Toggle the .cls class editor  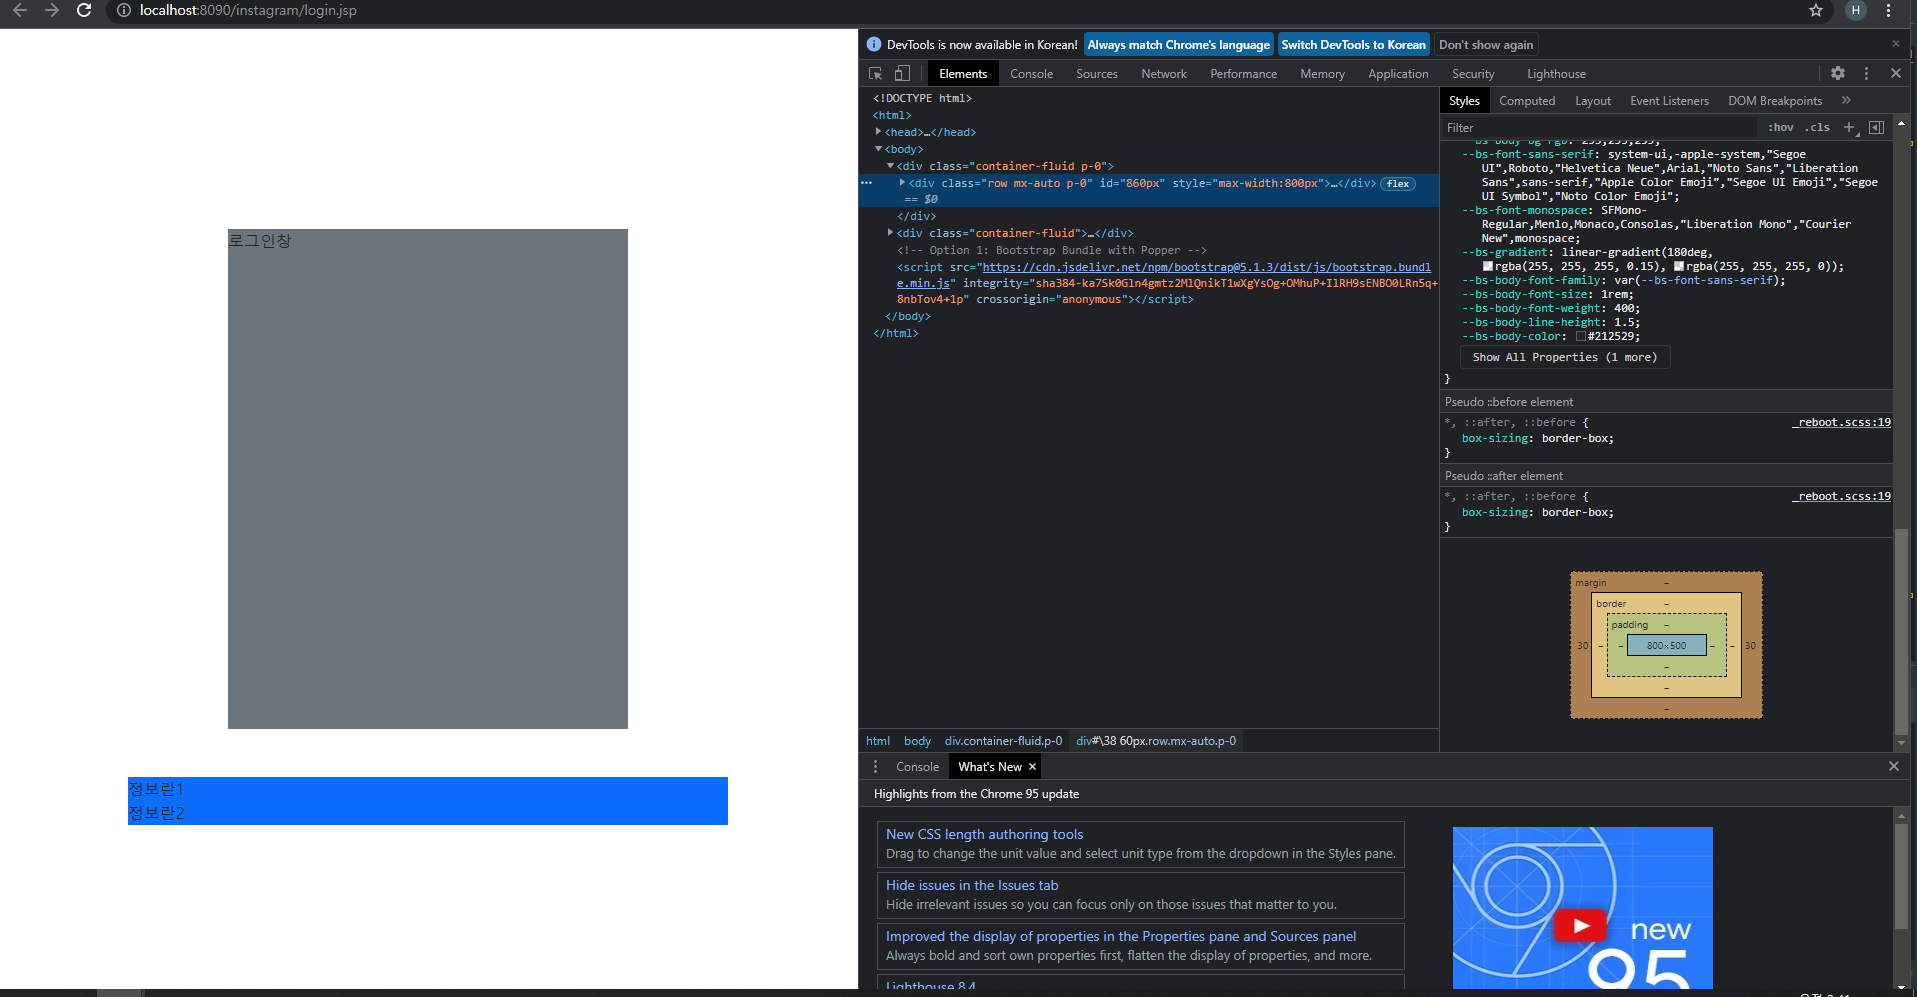[1817, 128]
